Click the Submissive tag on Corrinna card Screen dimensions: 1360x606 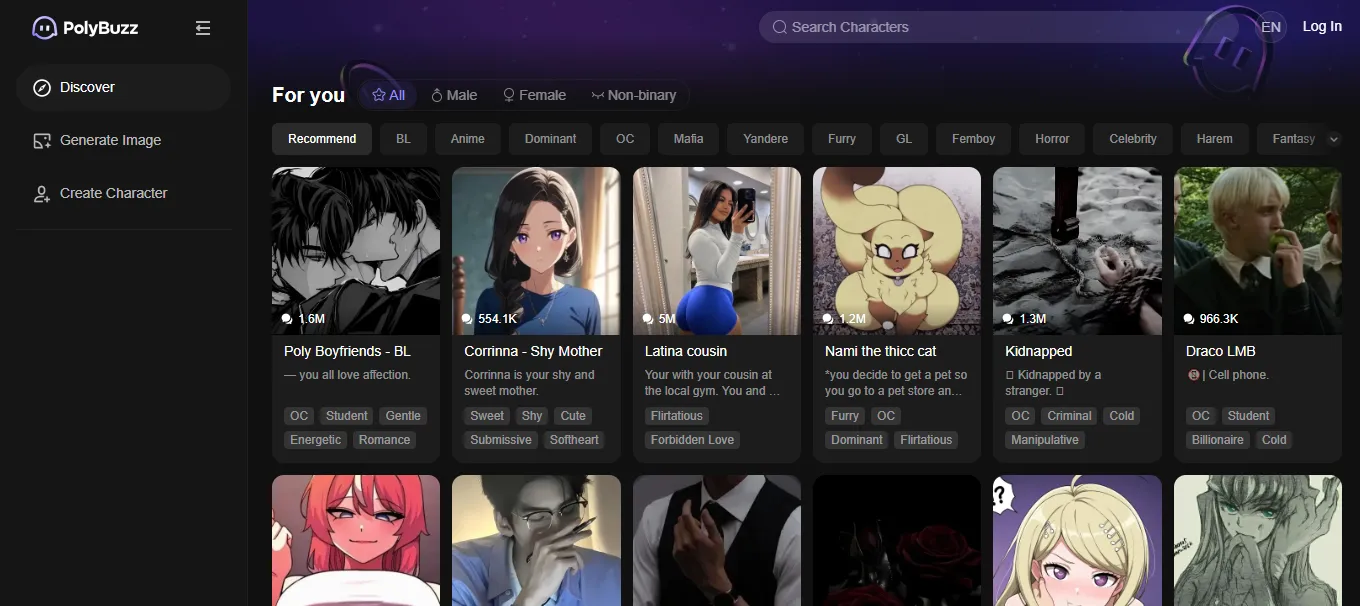(501, 440)
